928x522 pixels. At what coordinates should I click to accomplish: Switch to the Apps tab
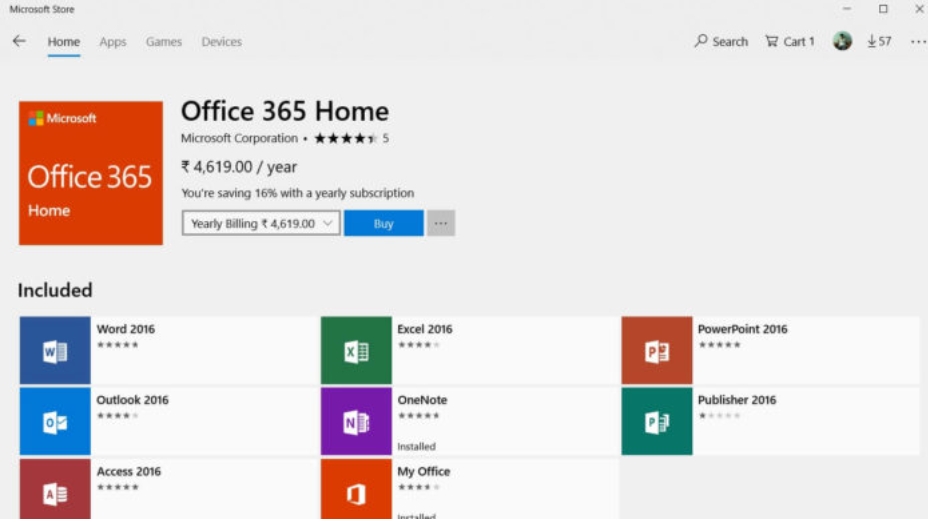[113, 42]
